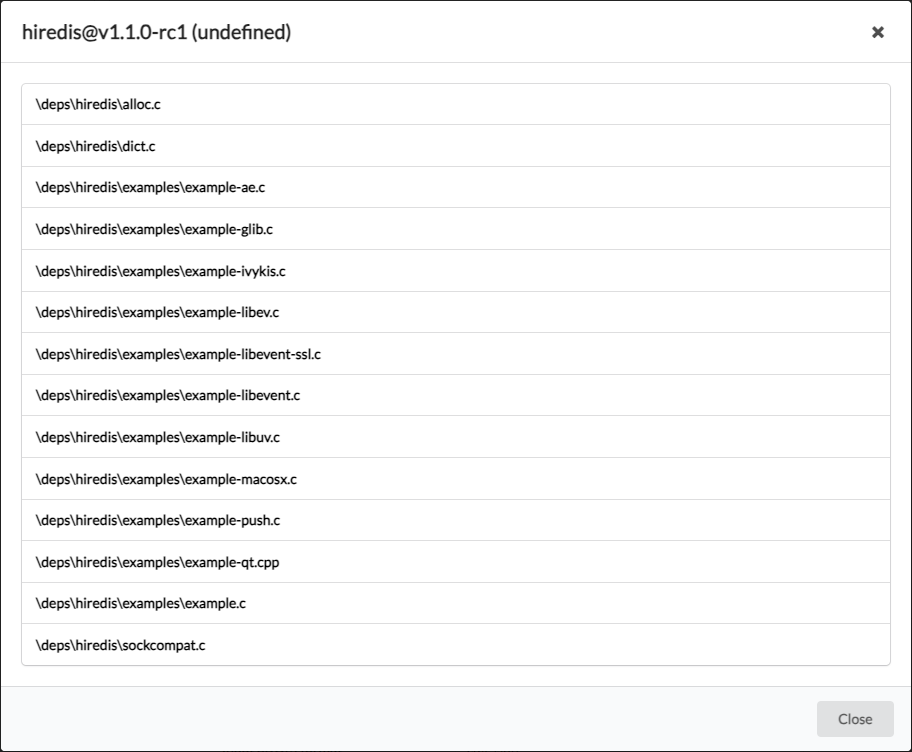This screenshot has width=912, height=752.
Task: Click the Close button in the footer
Action: pos(855,719)
